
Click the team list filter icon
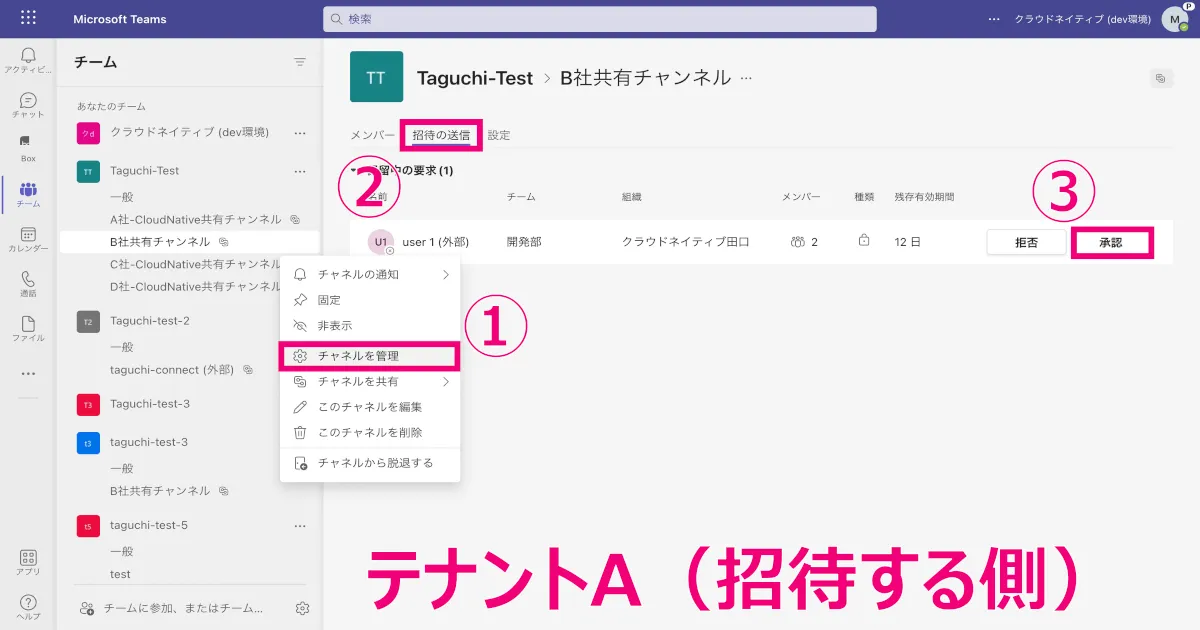(299, 62)
